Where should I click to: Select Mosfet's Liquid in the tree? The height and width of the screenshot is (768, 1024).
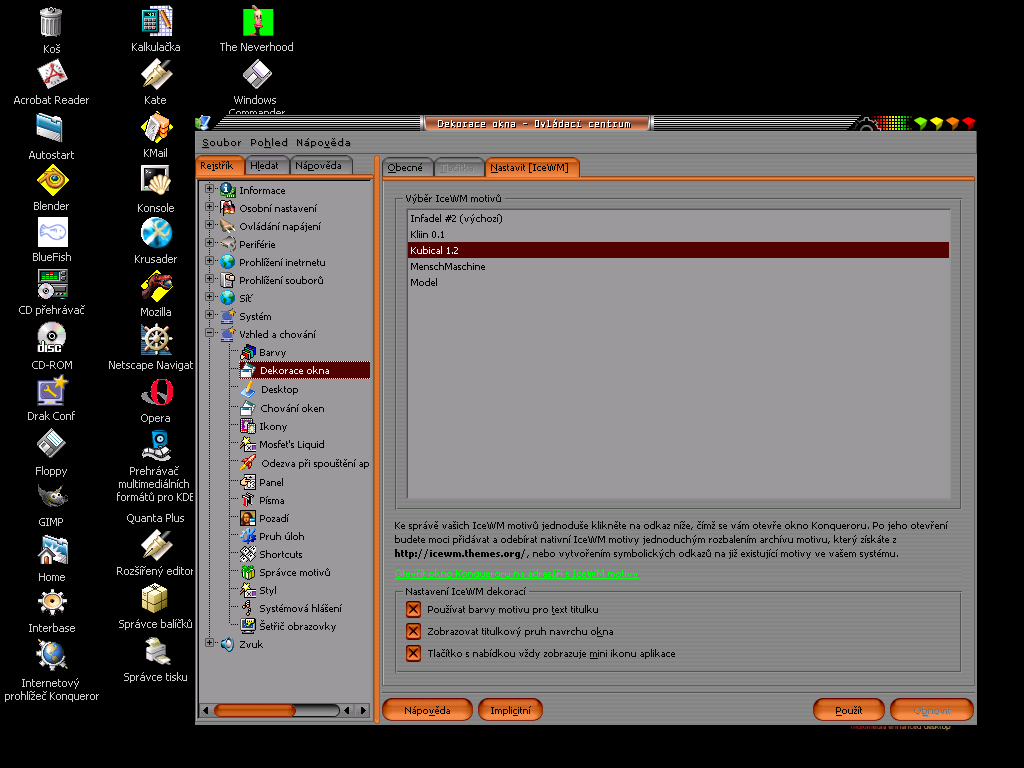(x=292, y=444)
